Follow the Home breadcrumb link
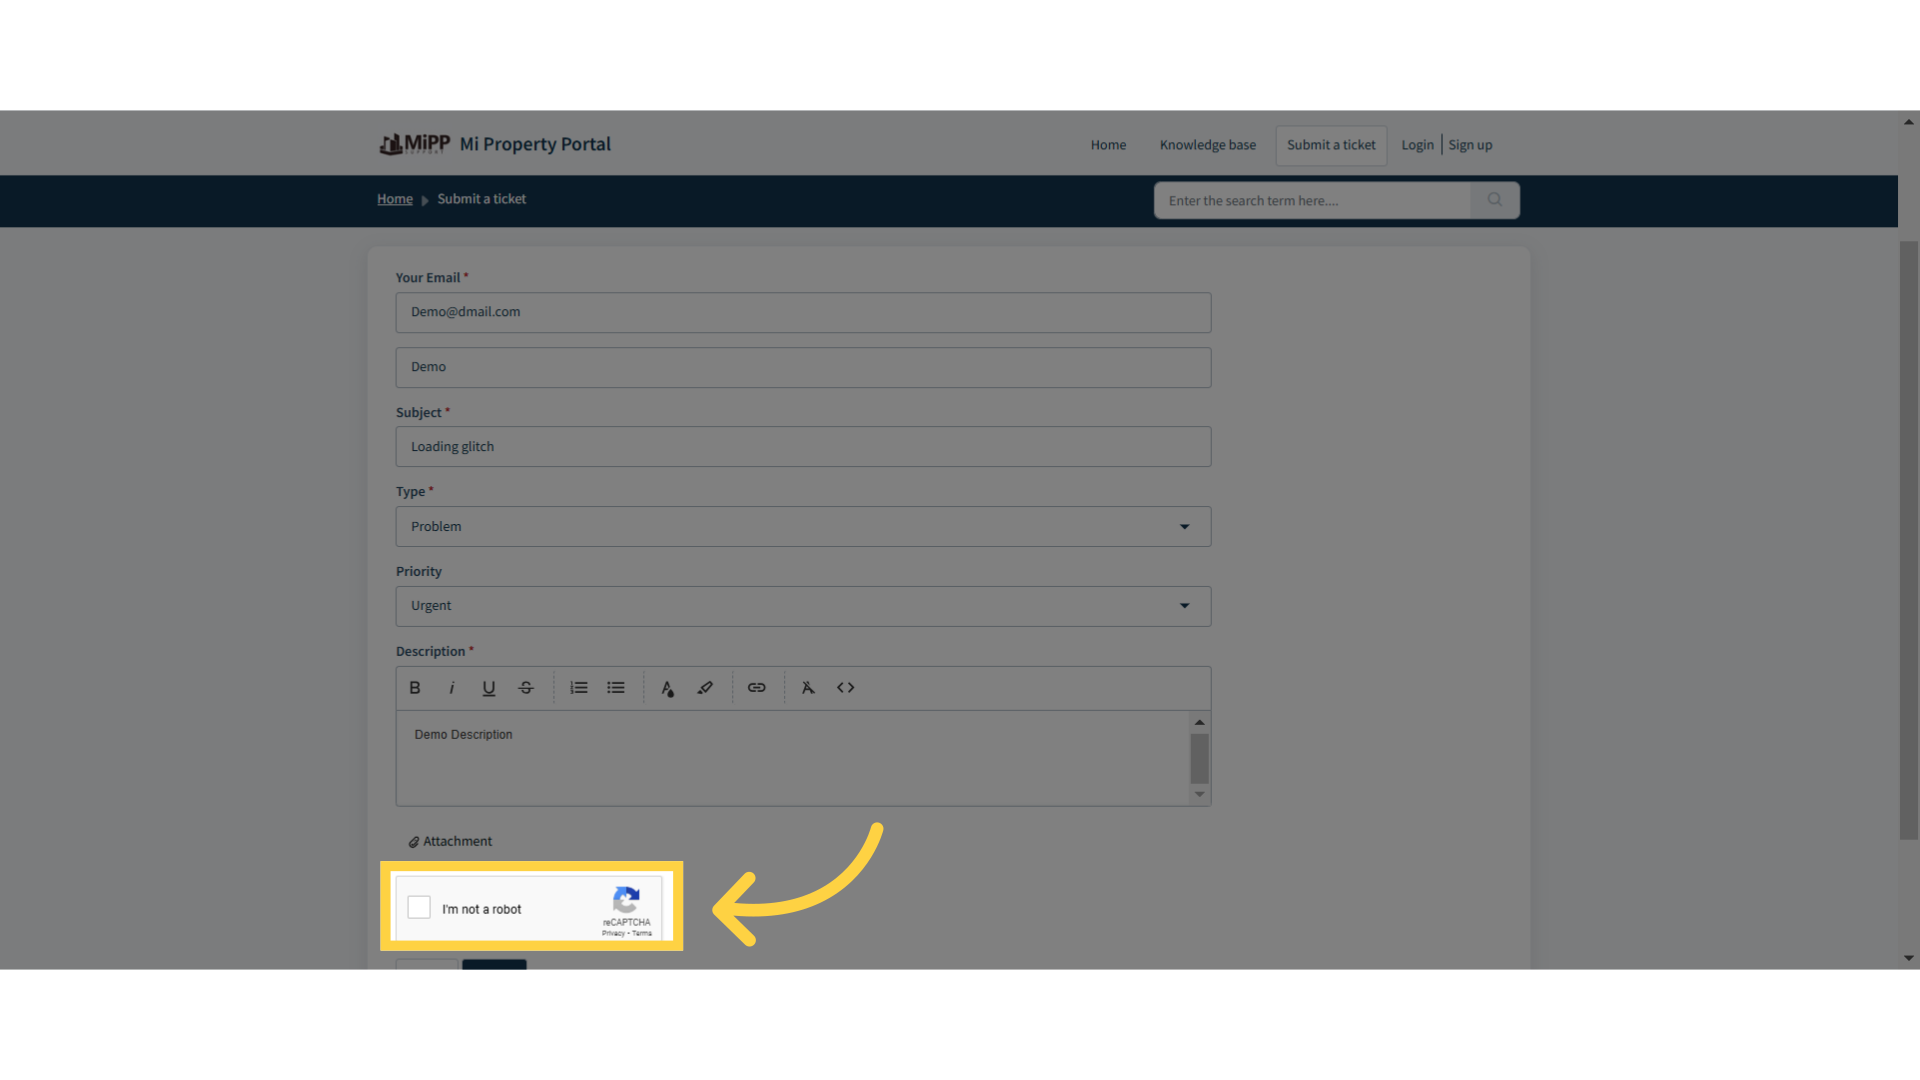Screen dimensions: 1920x1080 point(395,199)
